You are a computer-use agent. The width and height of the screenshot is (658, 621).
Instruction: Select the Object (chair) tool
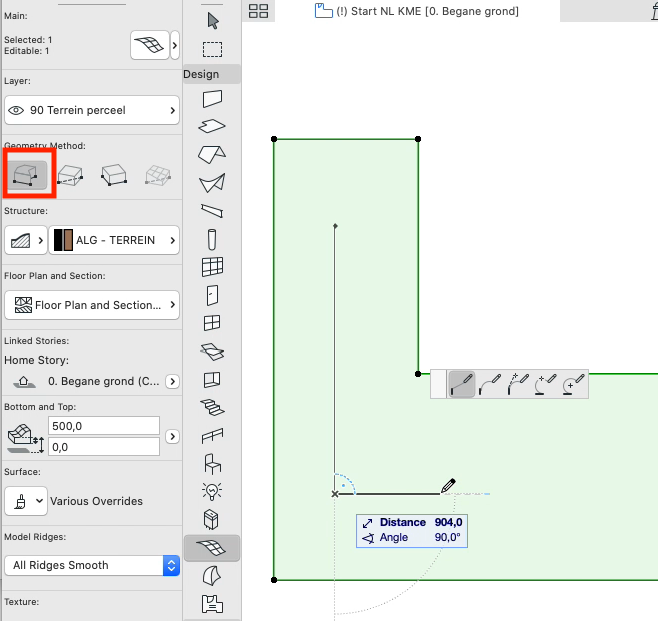pyautogui.click(x=212, y=464)
